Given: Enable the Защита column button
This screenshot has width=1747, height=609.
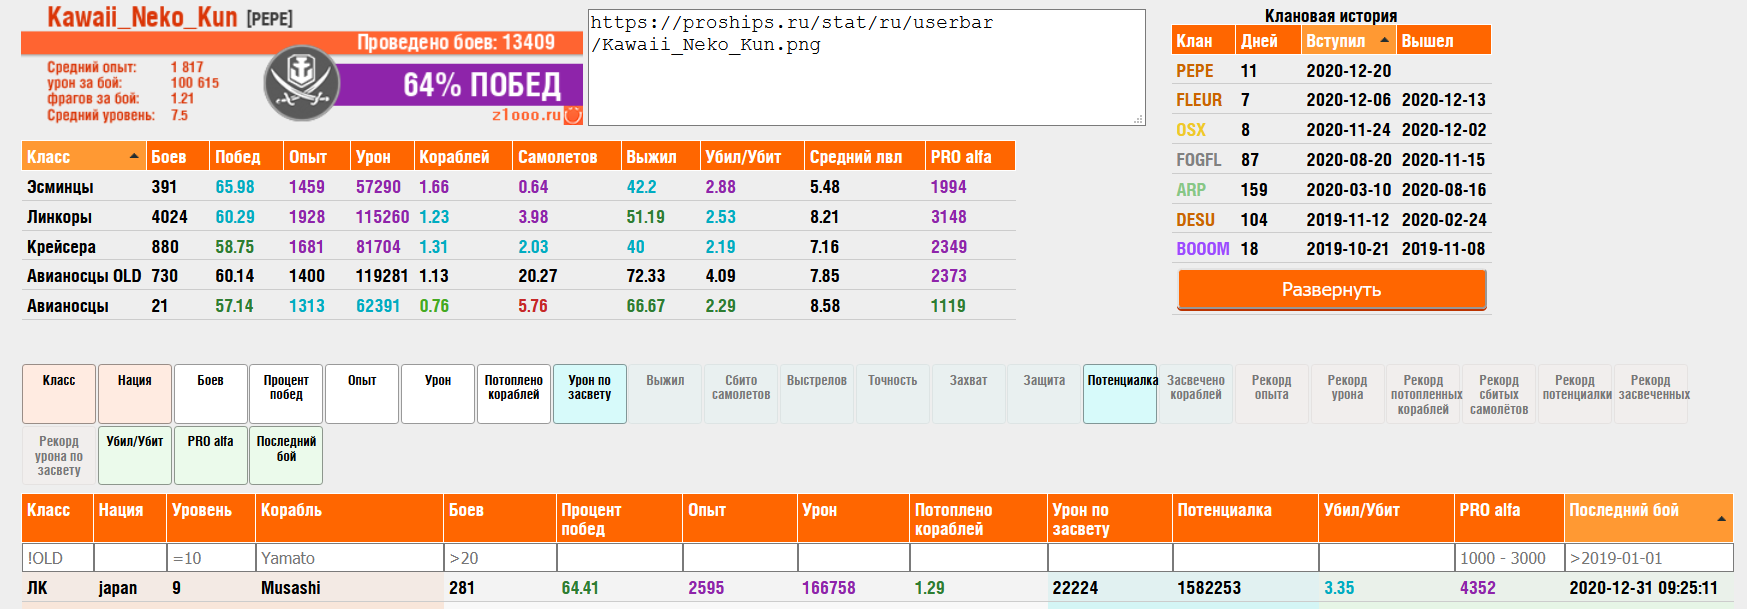Looking at the screenshot, I should coord(1045,394).
